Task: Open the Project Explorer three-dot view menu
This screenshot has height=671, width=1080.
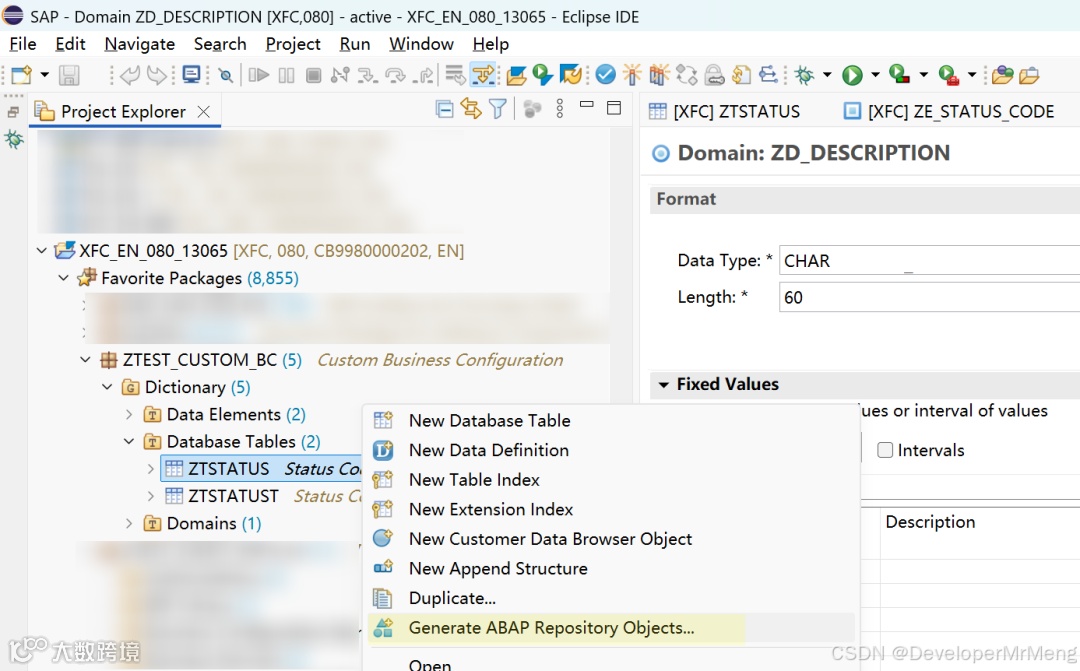Action: [560, 109]
